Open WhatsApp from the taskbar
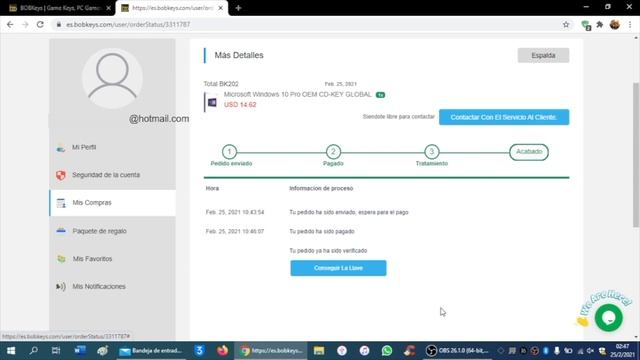 click(x=387, y=350)
